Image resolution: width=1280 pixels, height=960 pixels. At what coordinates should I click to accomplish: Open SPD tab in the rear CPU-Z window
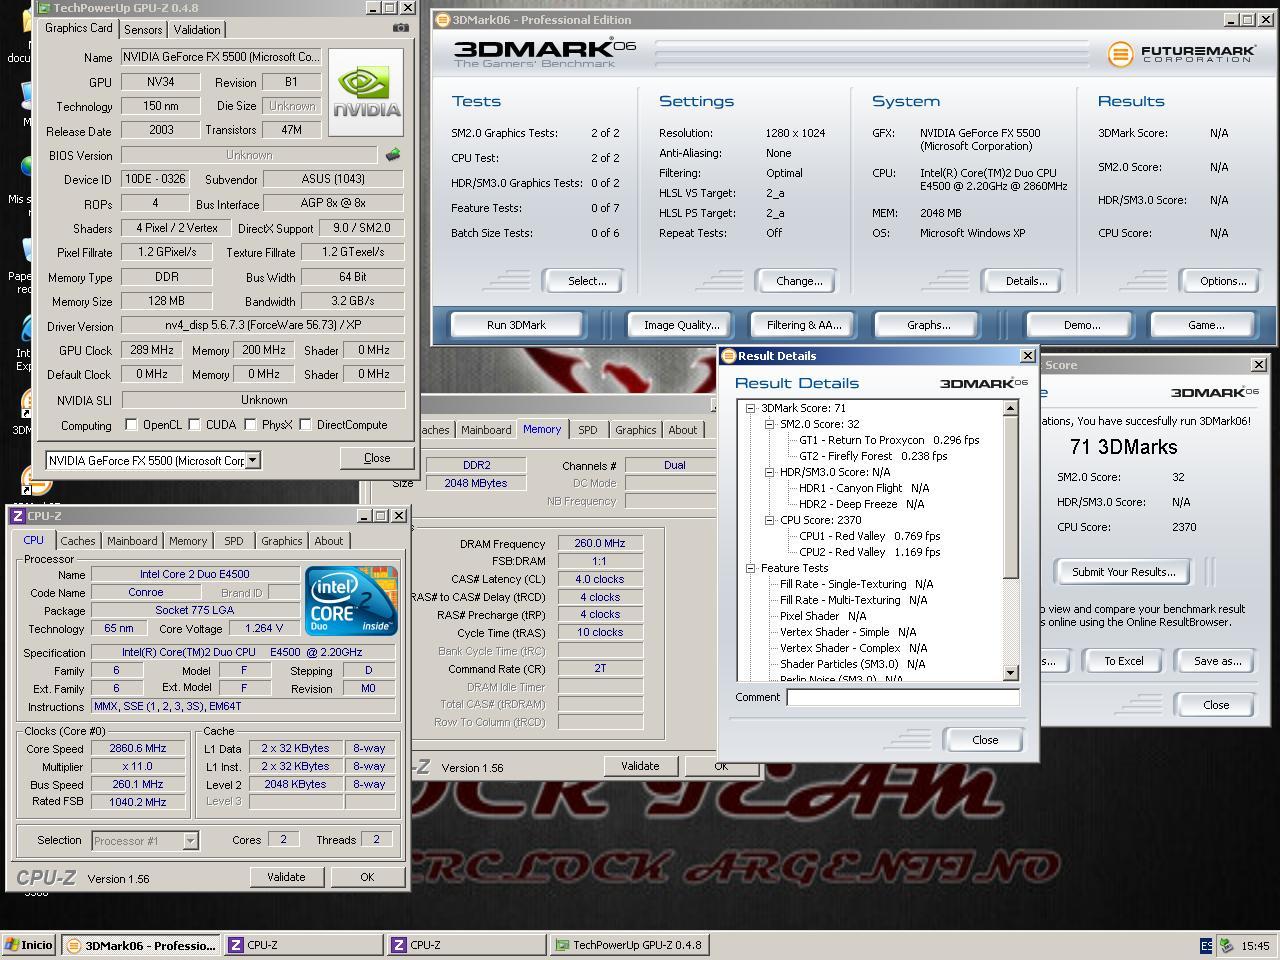tap(588, 430)
